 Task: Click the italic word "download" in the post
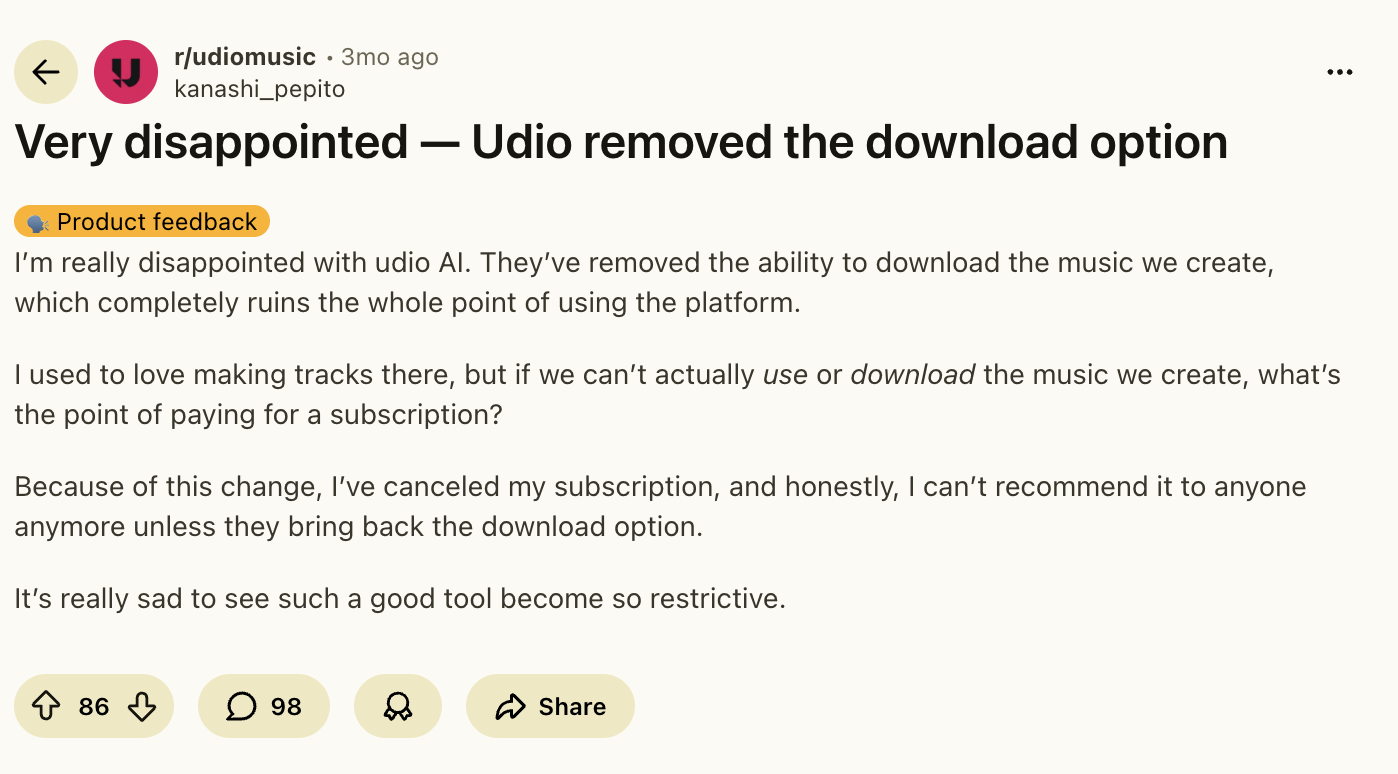(x=912, y=375)
